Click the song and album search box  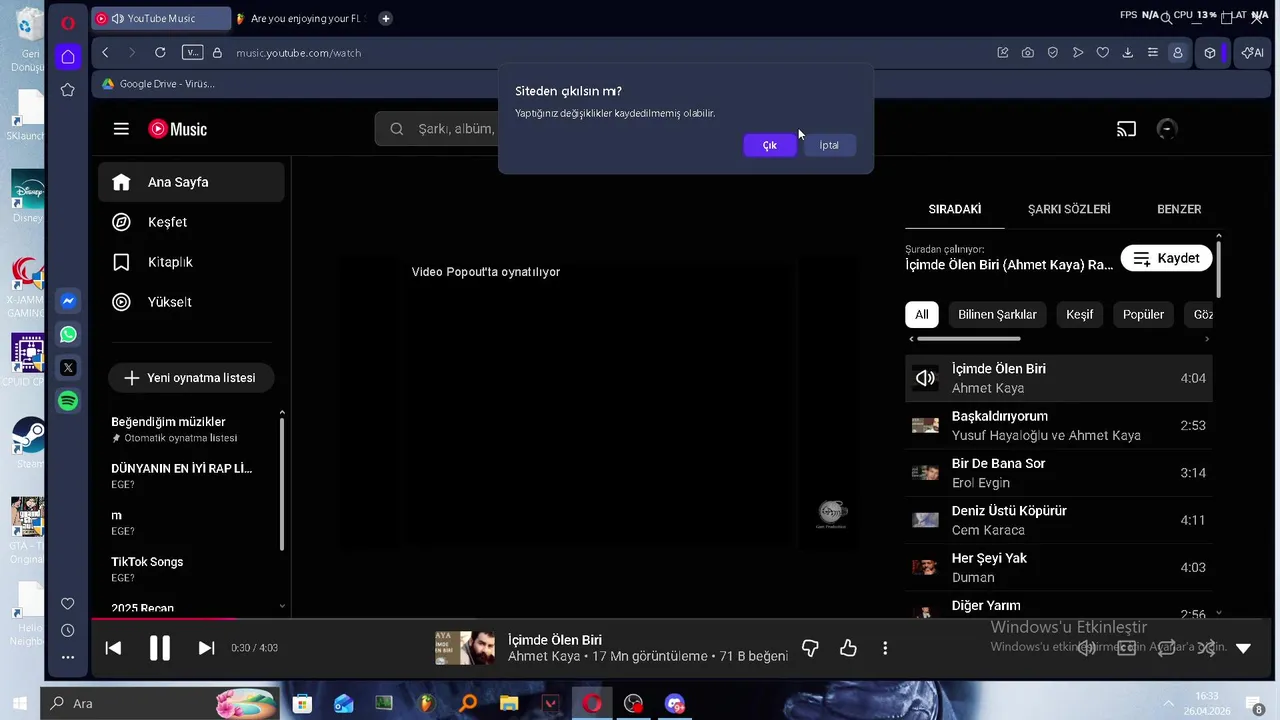pos(437,128)
